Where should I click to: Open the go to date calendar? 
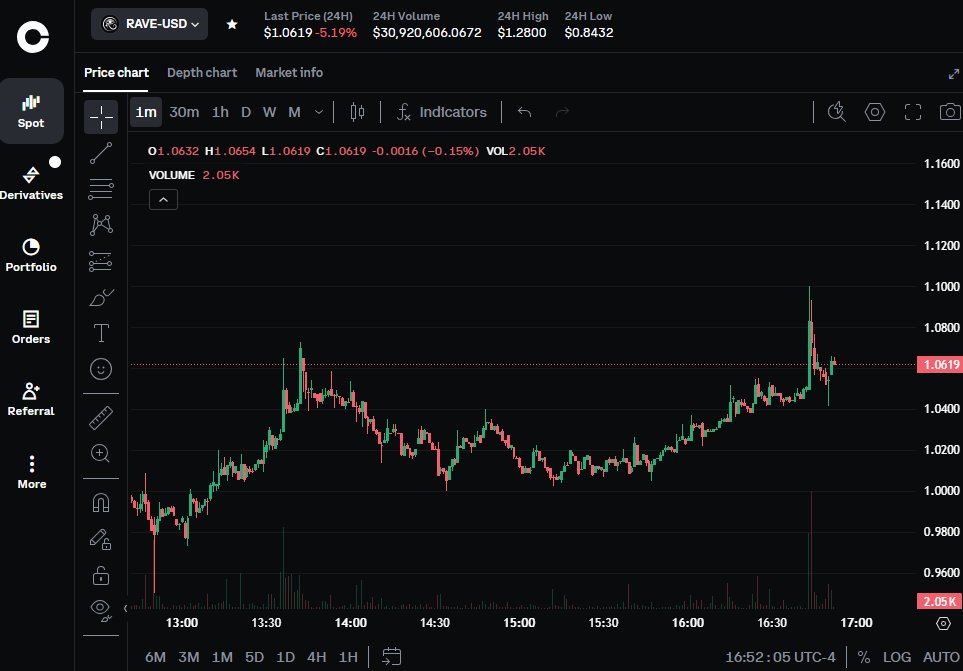[391, 656]
